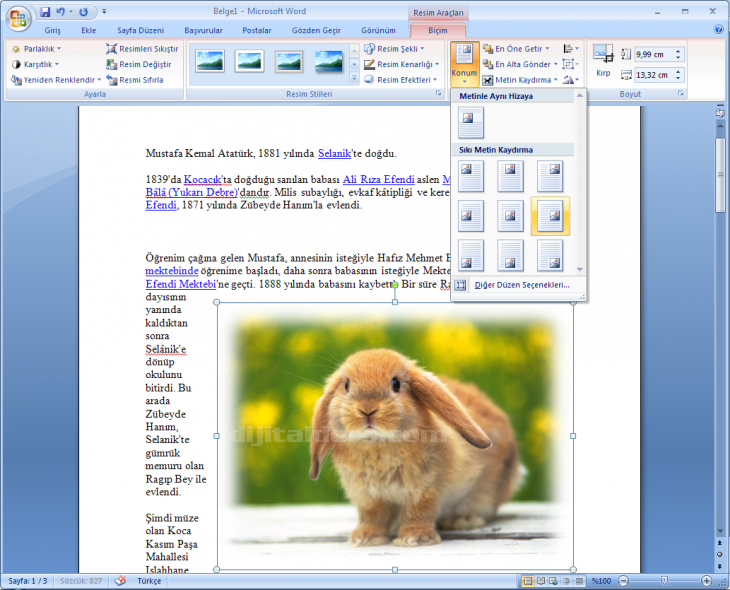This screenshot has width=730, height=590.
Task: Open the Resim Efektleri dropdown
Action: point(400,80)
